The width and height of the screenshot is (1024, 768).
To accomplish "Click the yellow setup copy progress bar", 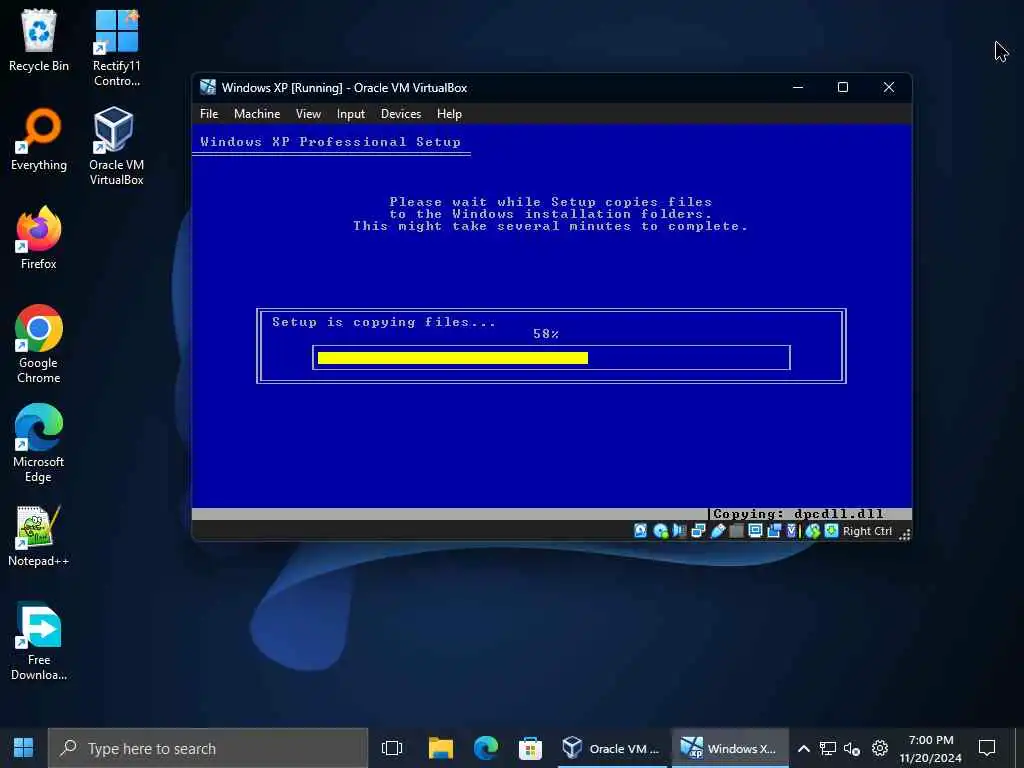I will (453, 358).
